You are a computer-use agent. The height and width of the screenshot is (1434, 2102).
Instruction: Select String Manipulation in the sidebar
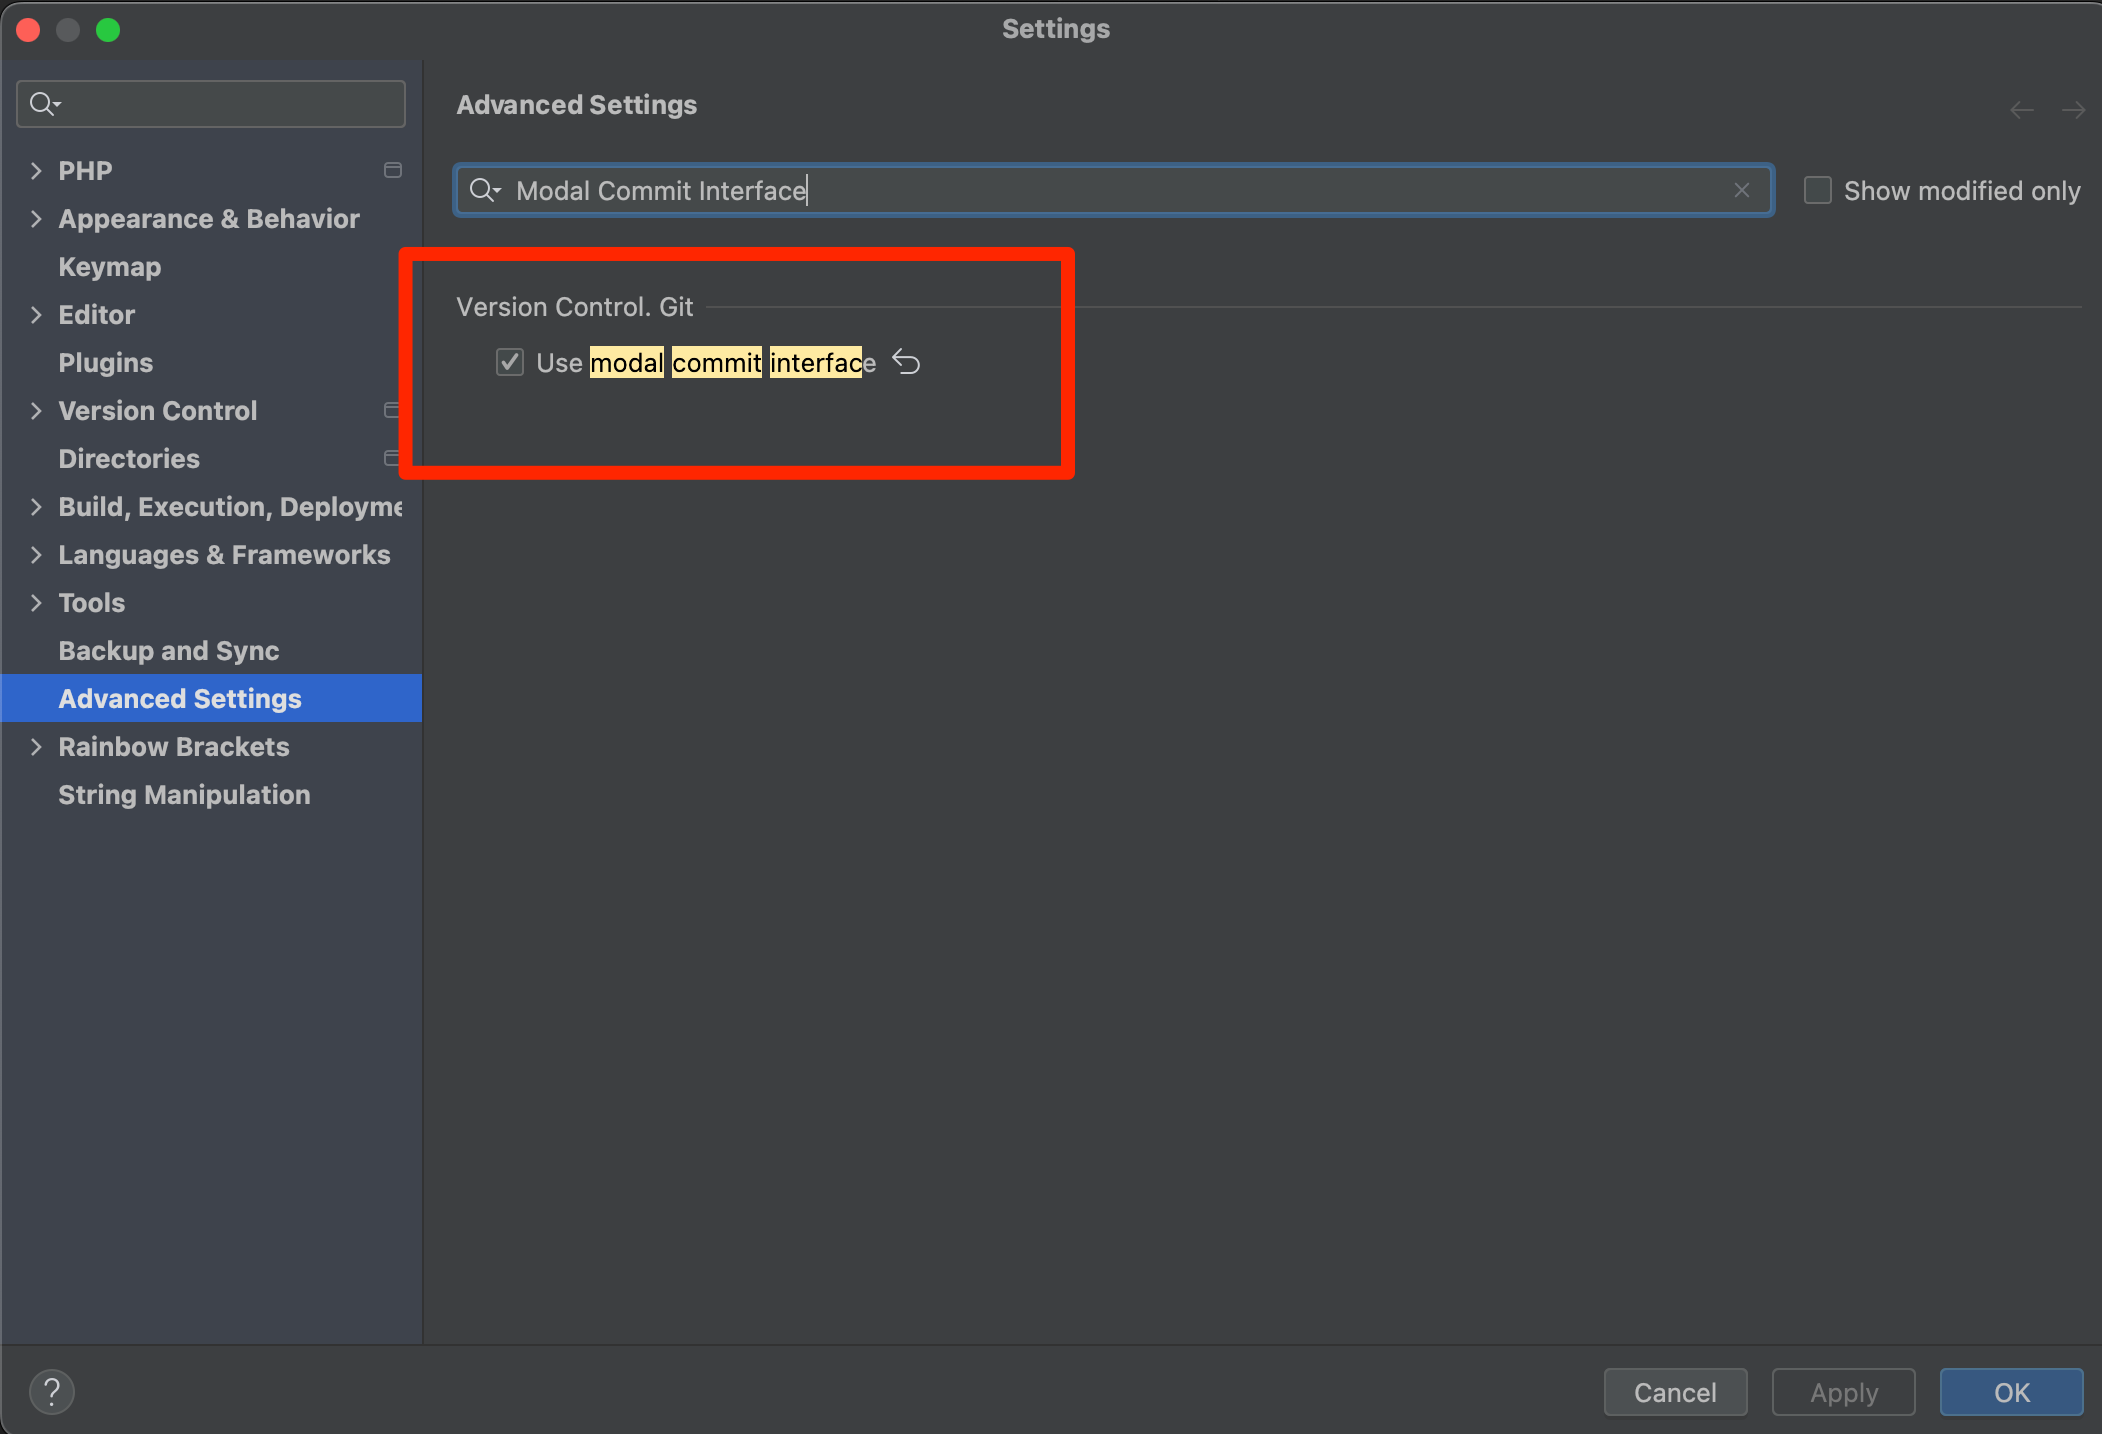(x=183, y=794)
